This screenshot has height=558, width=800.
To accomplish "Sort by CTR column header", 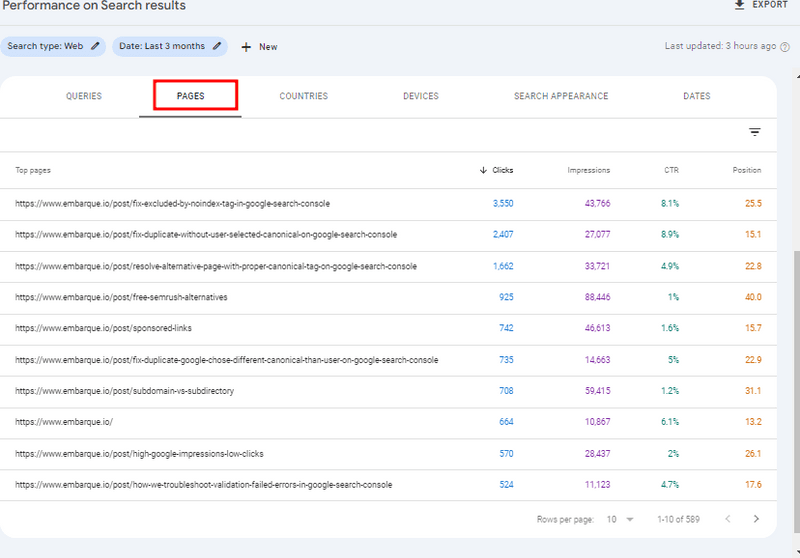I will (x=671, y=170).
